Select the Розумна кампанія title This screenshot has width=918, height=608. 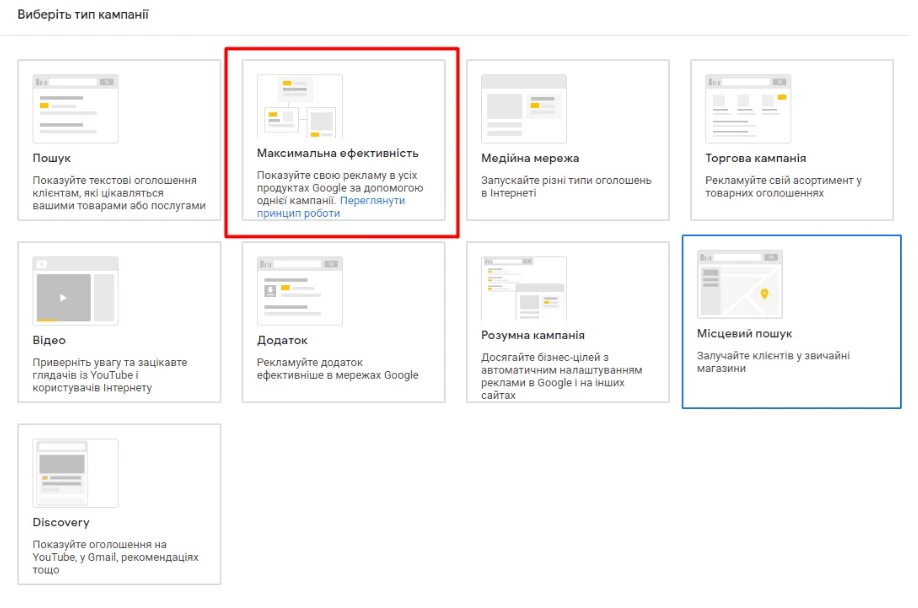tap(533, 336)
